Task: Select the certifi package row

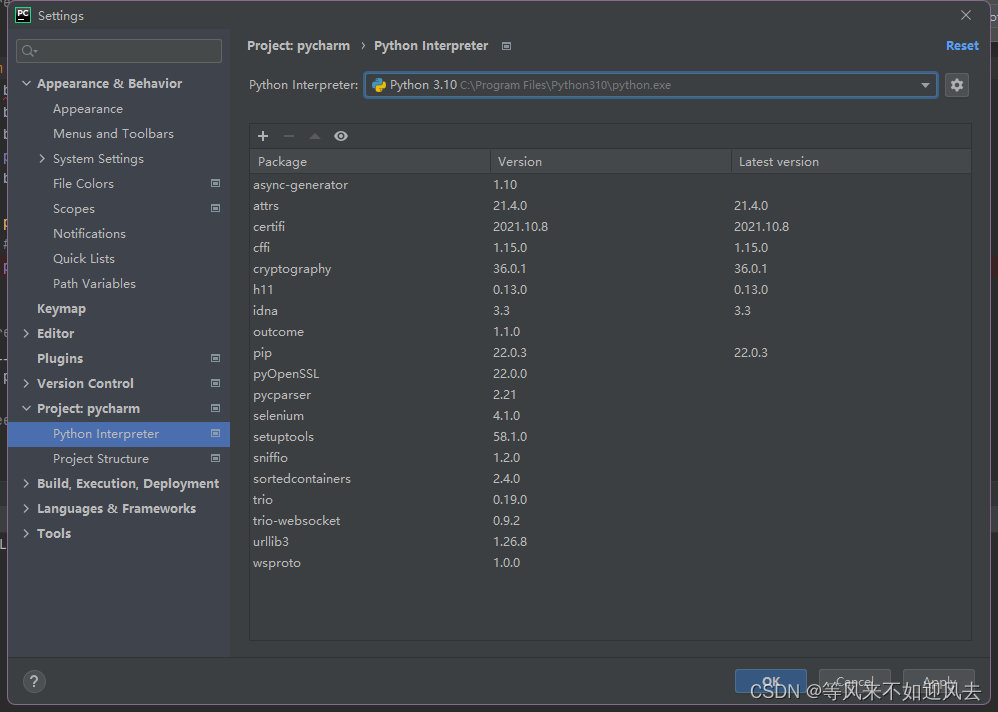Action: 610,227
